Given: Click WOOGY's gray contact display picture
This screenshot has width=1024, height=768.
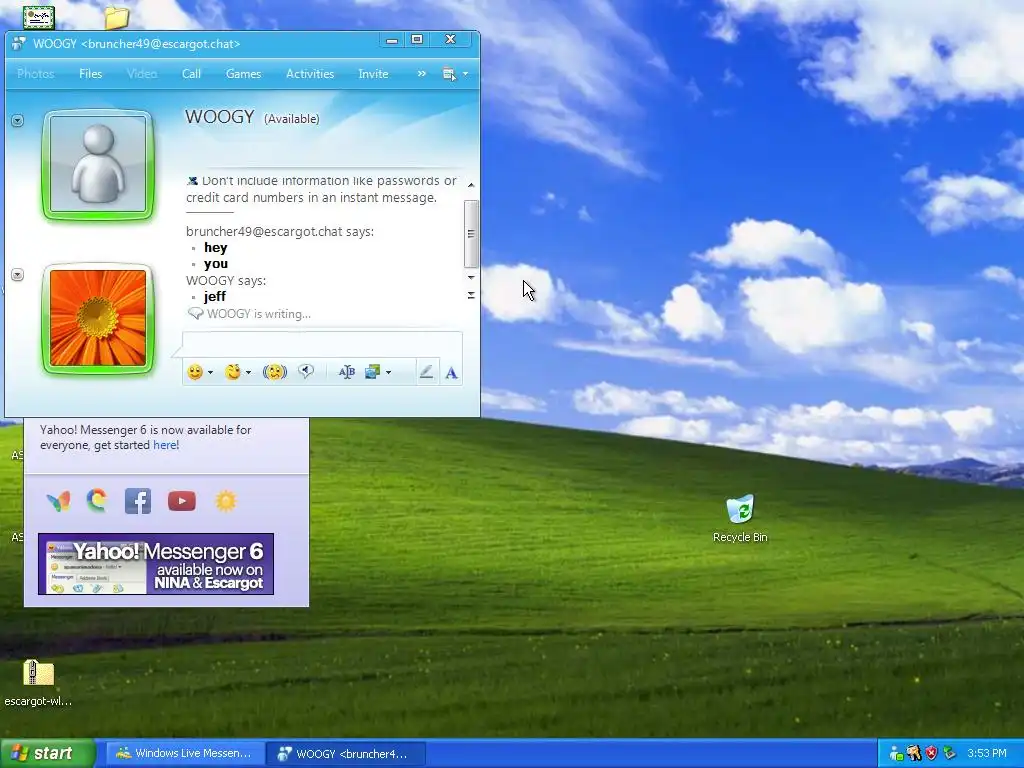Looking at the screenshot, I should pos(98,165).
